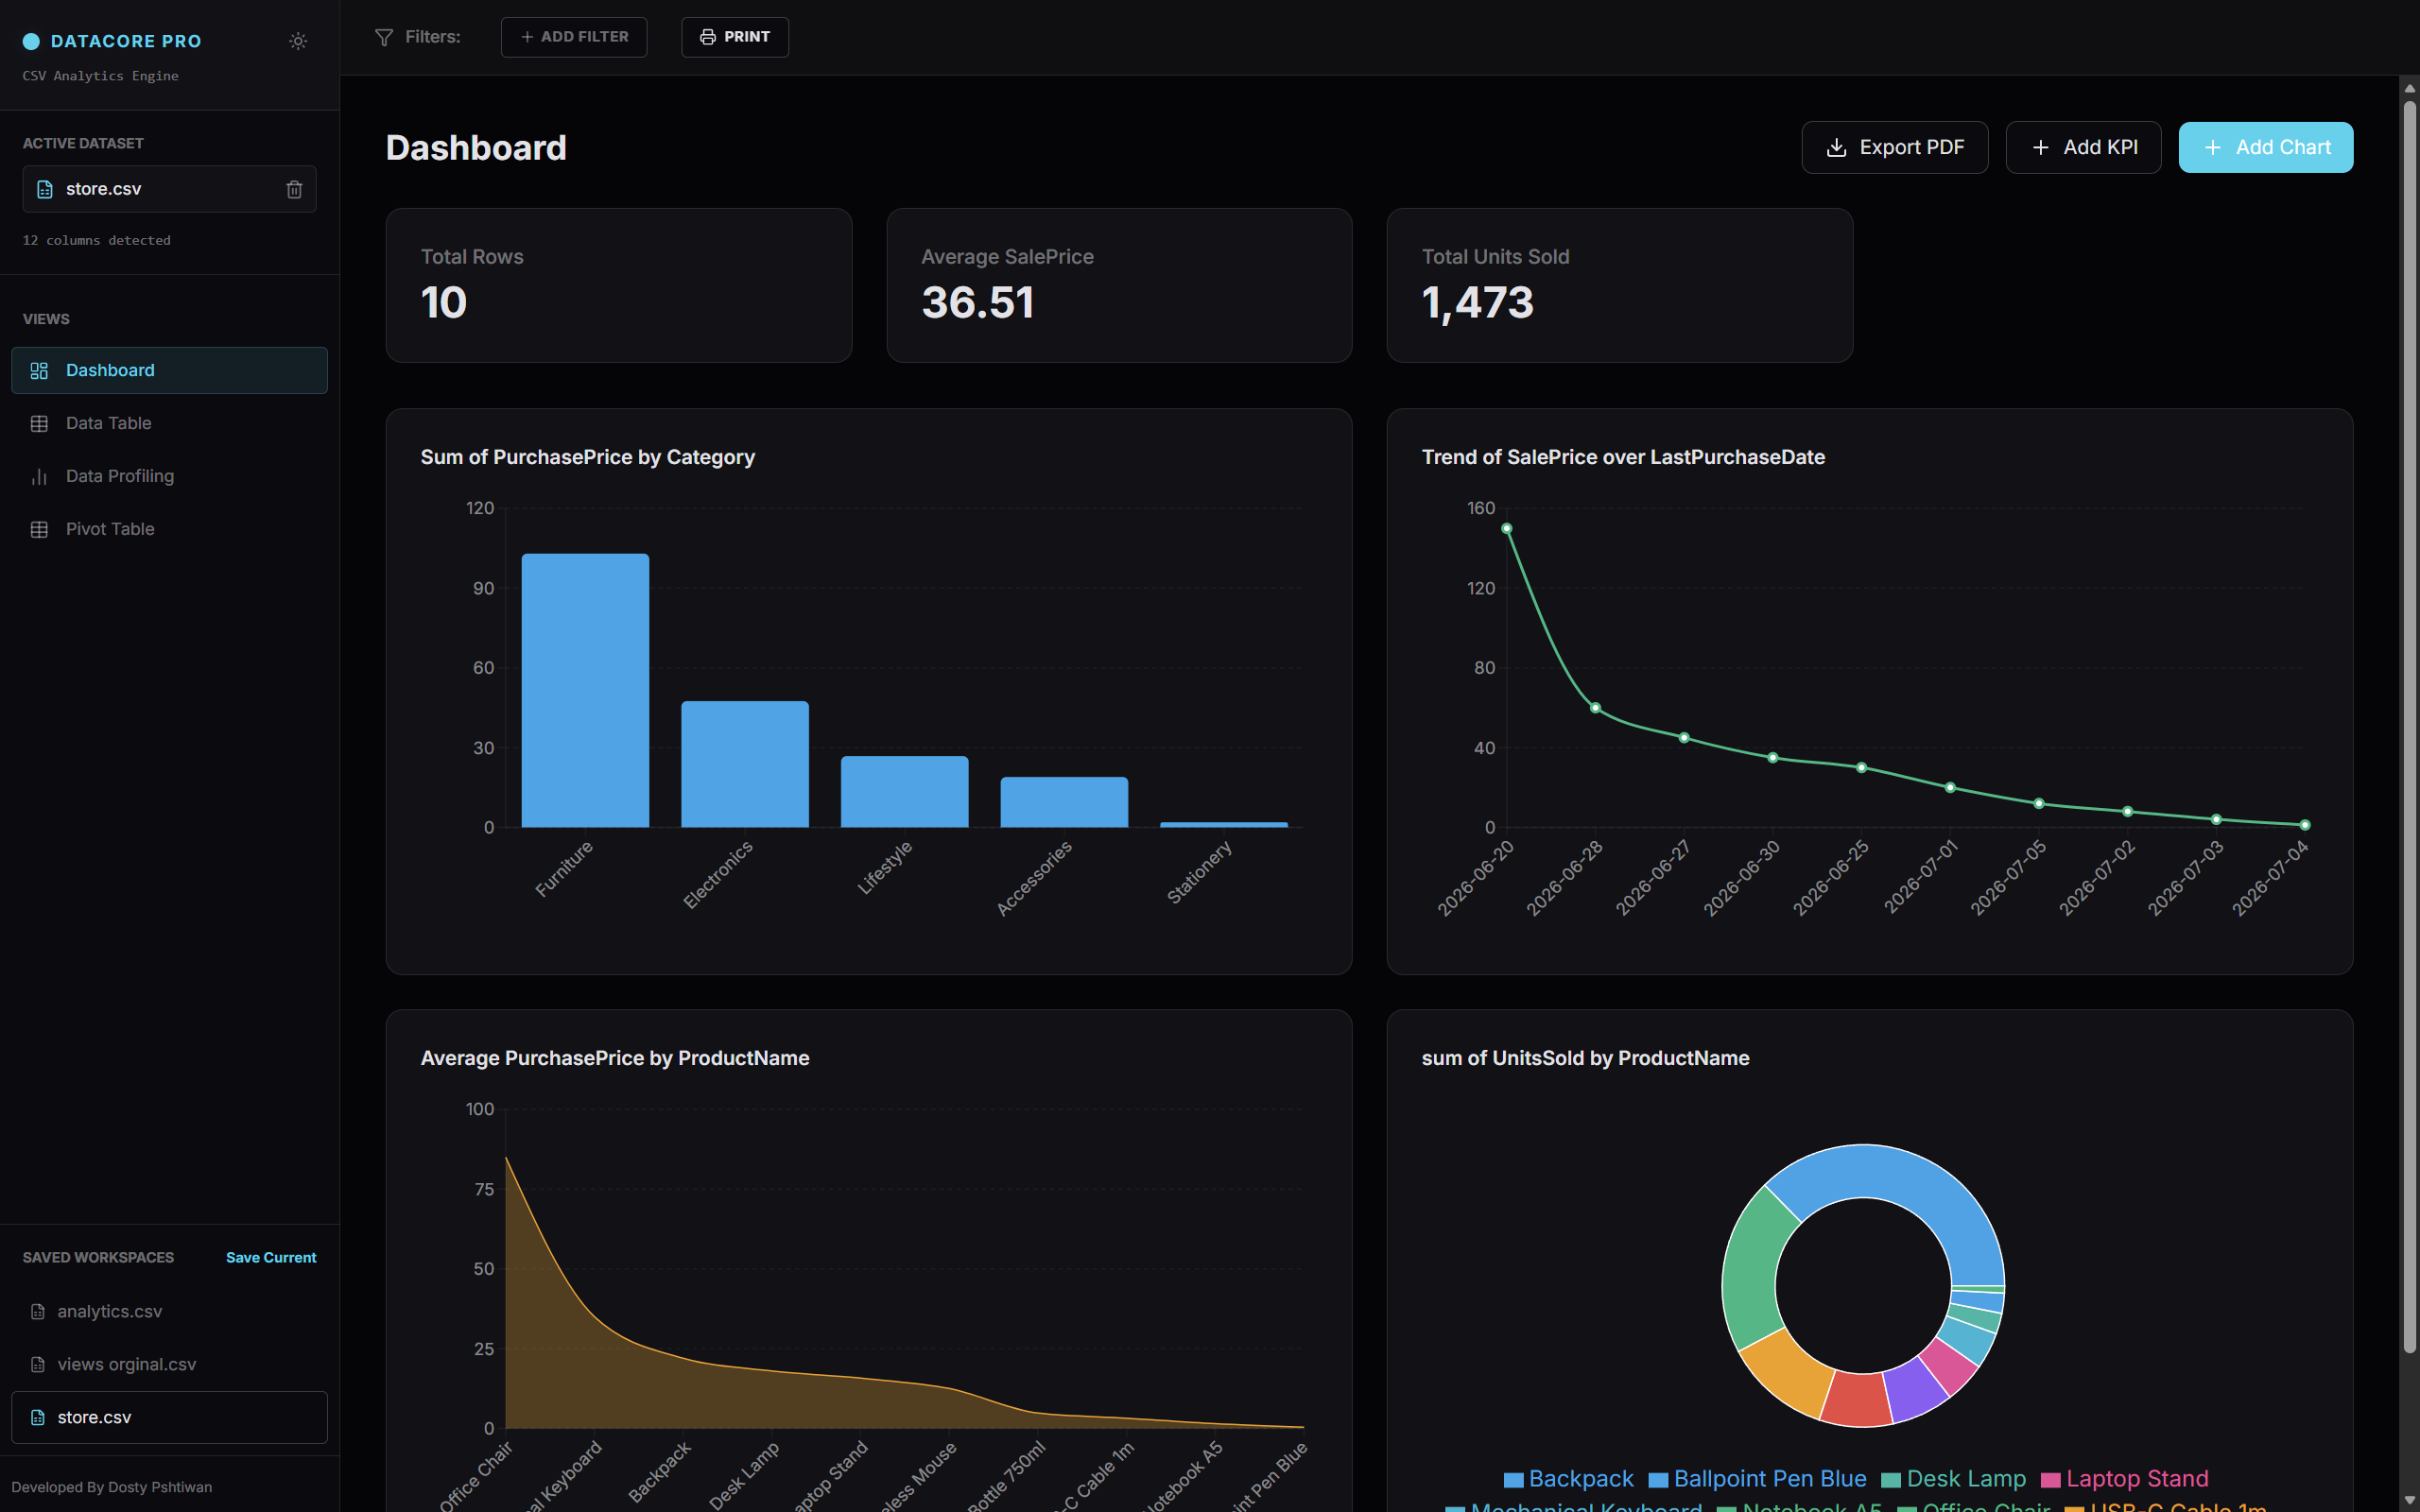The image size is (2420, 1512).
Task: Click the Ballpoint Pen Blue legend swatch
Action: tap(1658, 1480)
